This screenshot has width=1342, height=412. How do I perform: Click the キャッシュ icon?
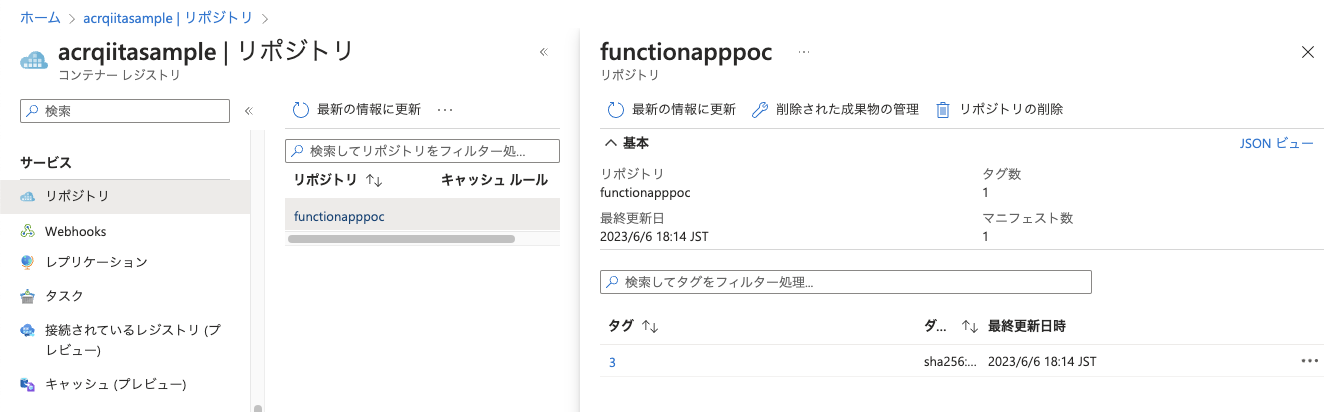click(28, 384)
